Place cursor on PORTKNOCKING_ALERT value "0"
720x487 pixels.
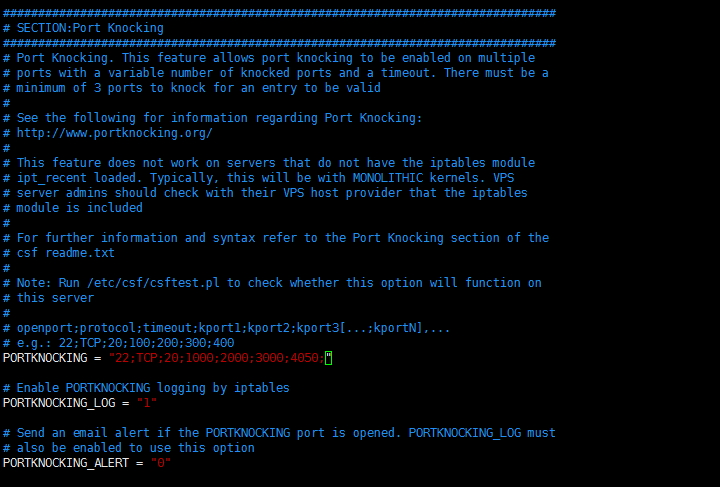pos(161,463)
